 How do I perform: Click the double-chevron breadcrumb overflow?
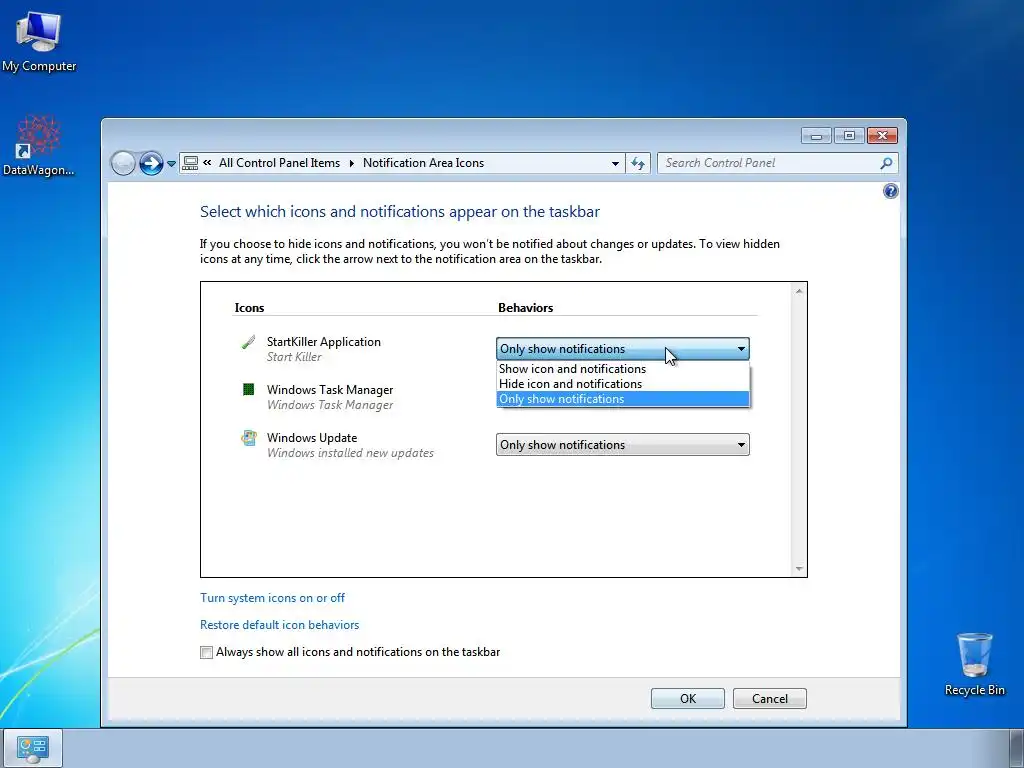tap(207, 163)
